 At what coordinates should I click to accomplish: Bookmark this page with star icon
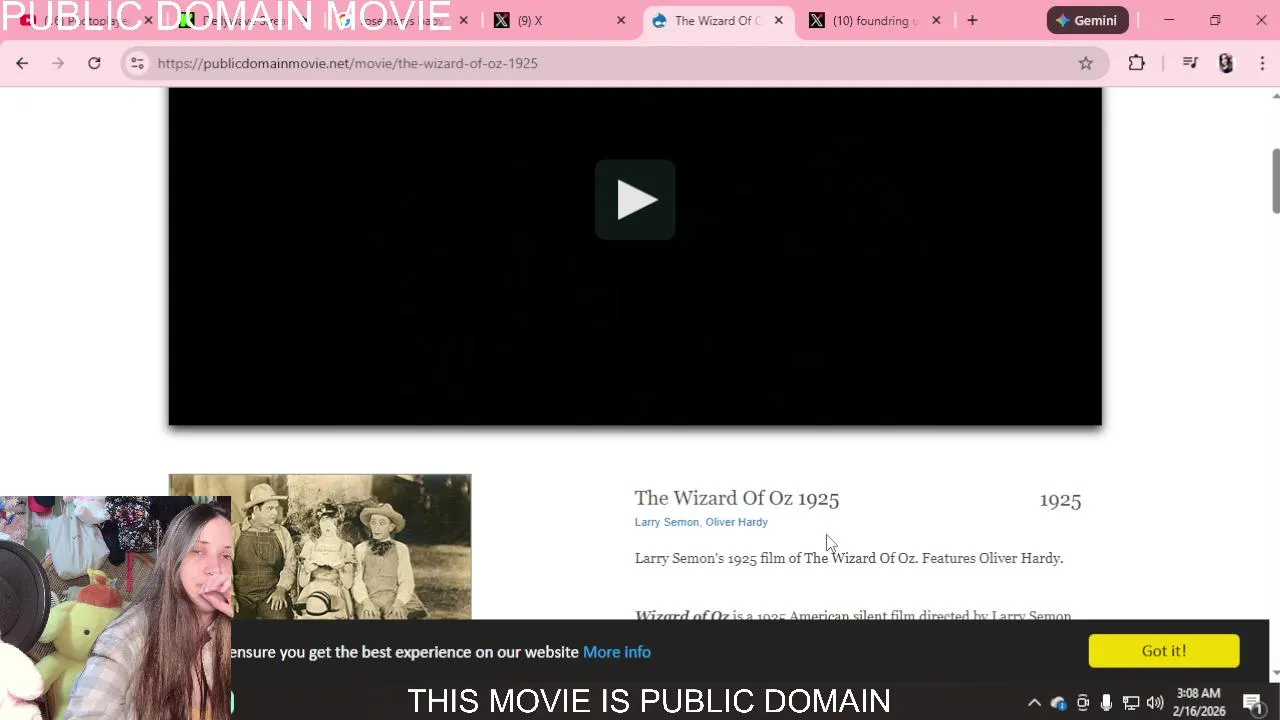pos(1086,63)
